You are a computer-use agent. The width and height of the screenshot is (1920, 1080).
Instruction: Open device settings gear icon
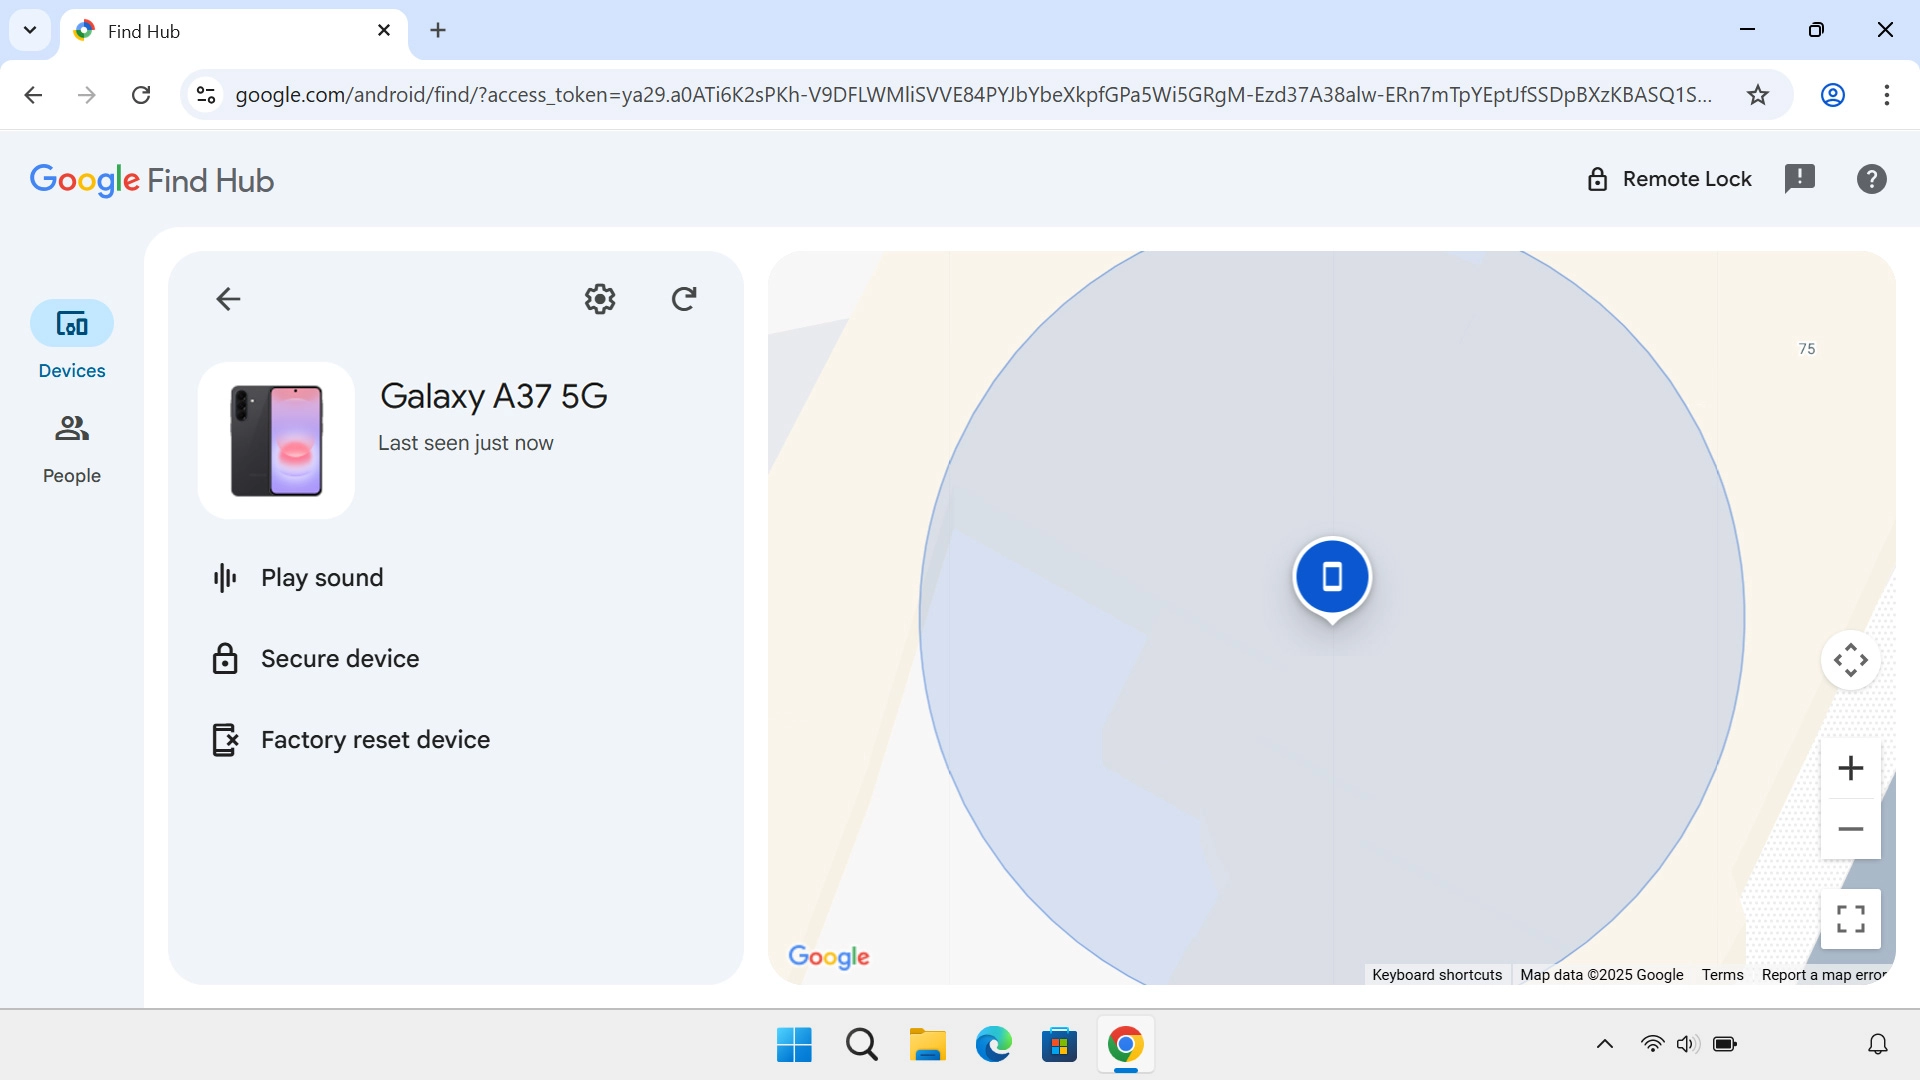(600, 299)
